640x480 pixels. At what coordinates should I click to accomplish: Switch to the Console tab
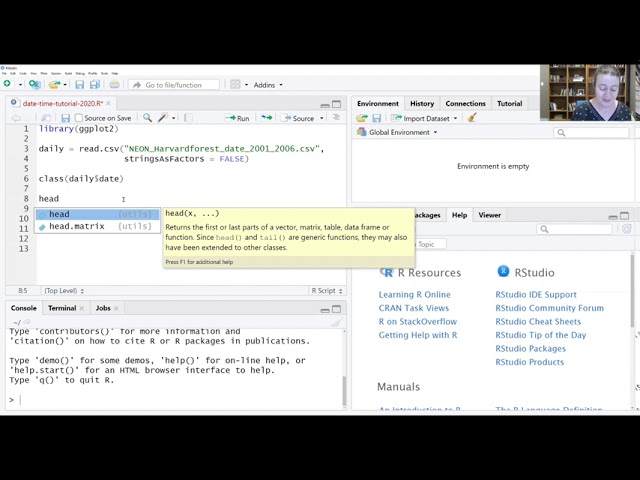coord(24,308)
